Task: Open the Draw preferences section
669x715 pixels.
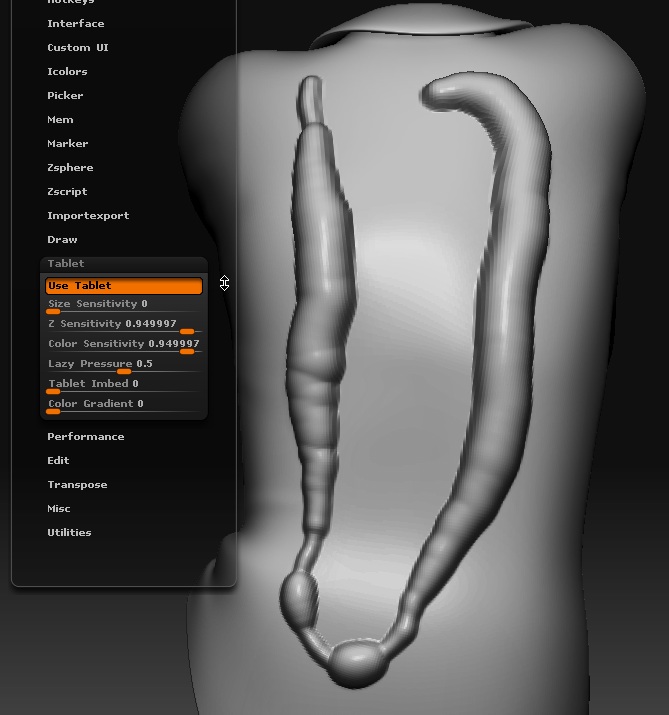Action: pos(62,239)
